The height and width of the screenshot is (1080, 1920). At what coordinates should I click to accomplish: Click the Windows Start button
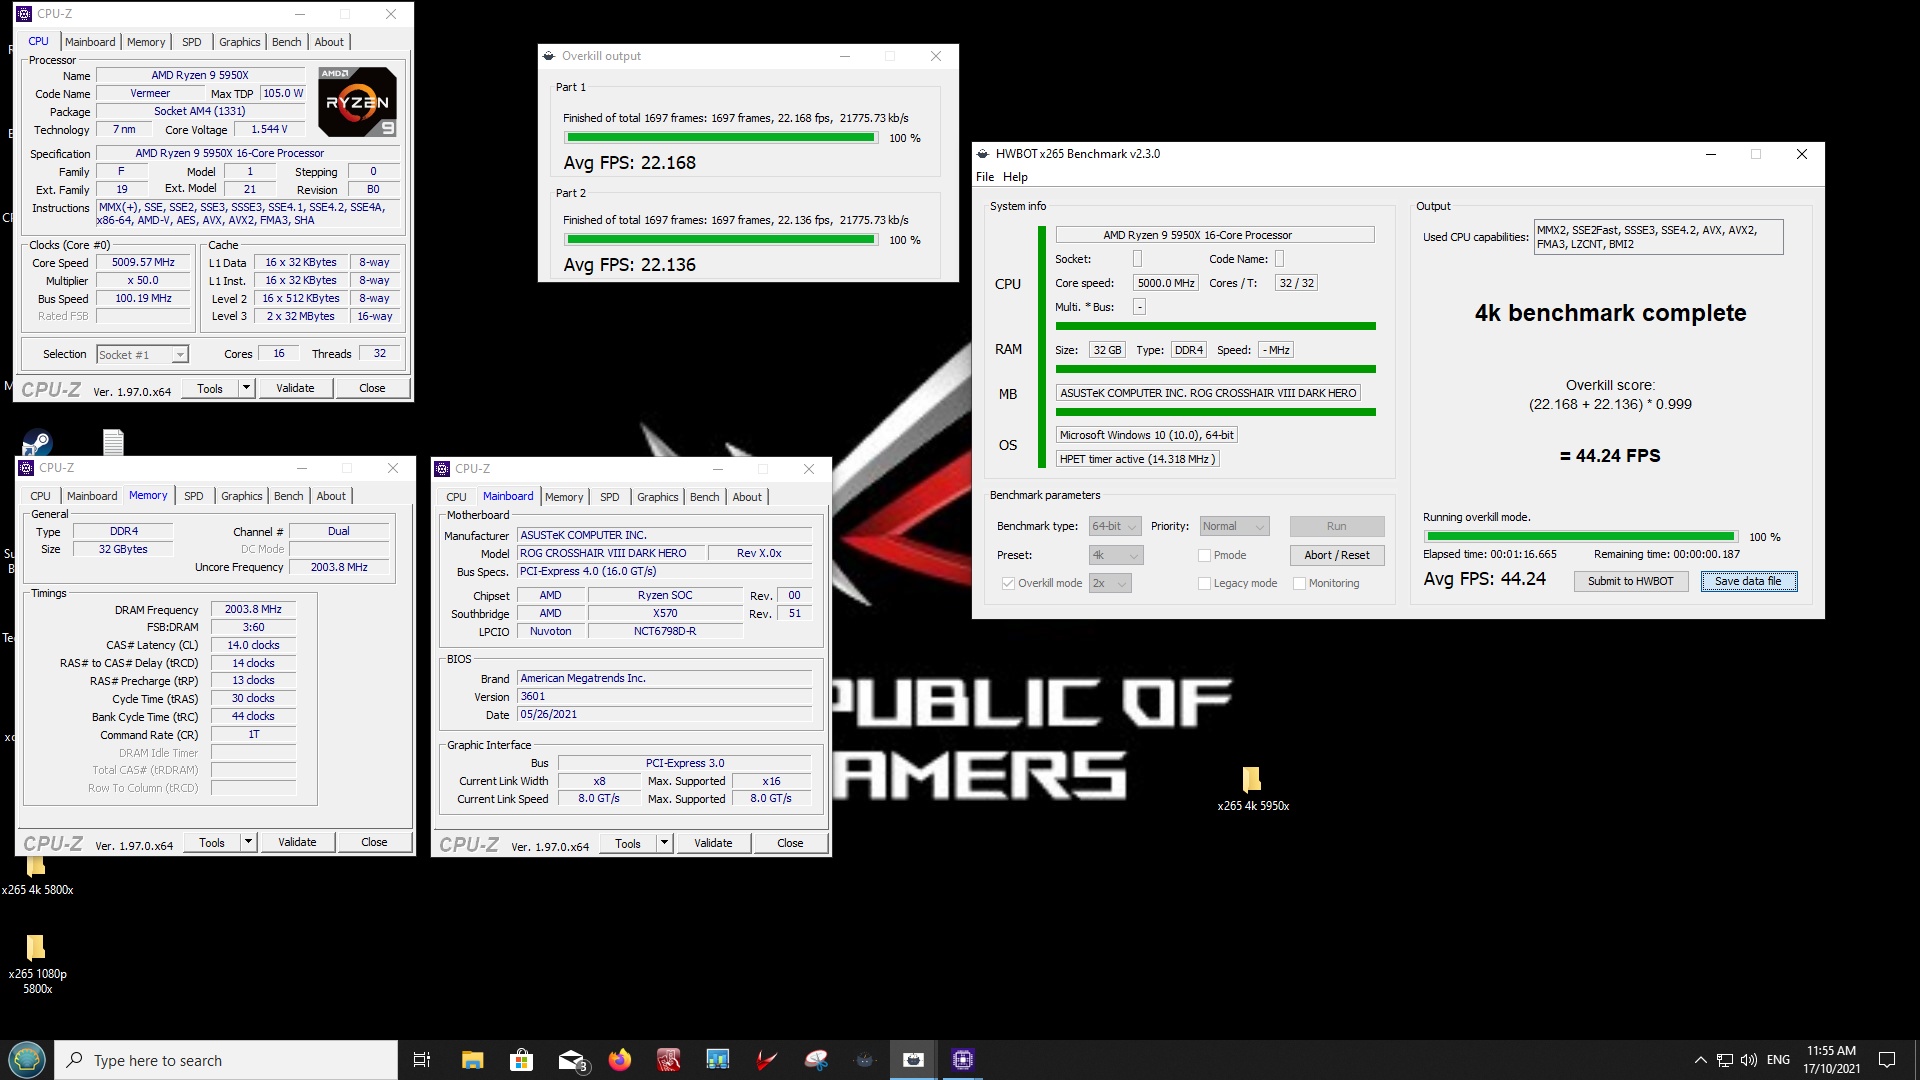tap(27, 1060)
